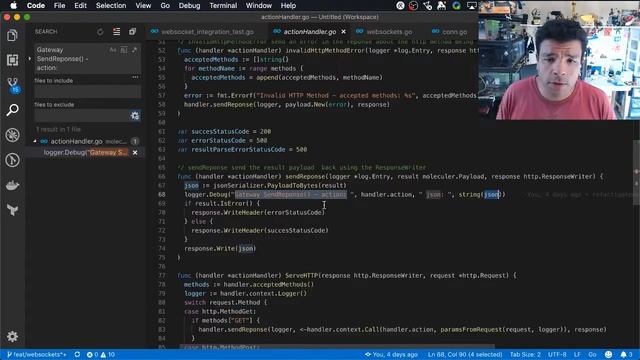
Task: Click 'Tab Size: 2' indentation setting
Action: 525,355
